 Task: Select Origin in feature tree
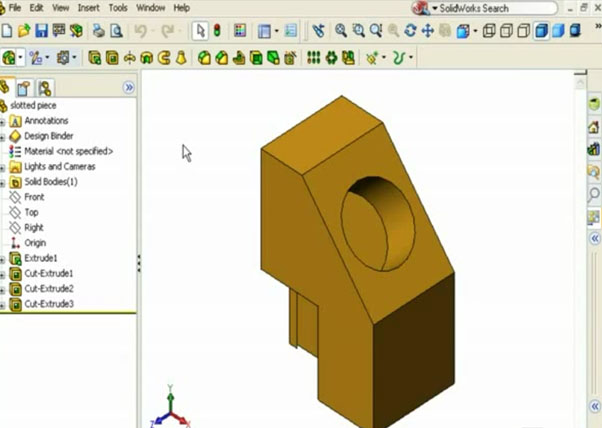point(35,243)
